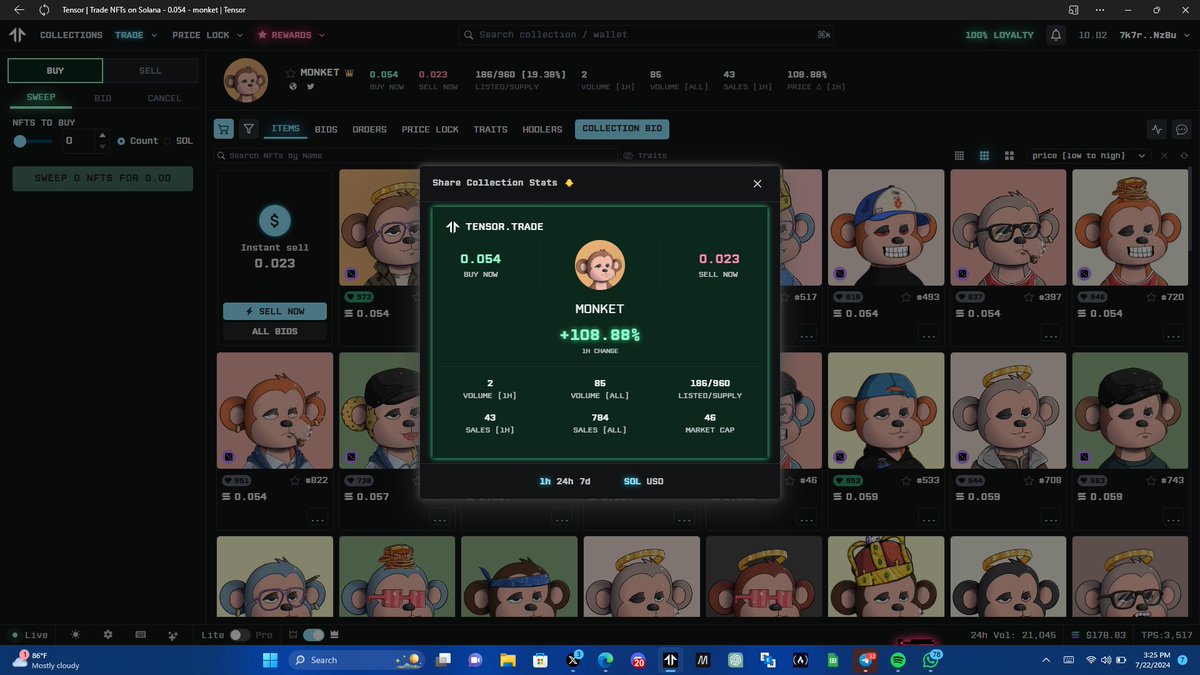The image size is (1200, 675).
Task: Switch to the ORDERS tab
Action: coord(369,129)
